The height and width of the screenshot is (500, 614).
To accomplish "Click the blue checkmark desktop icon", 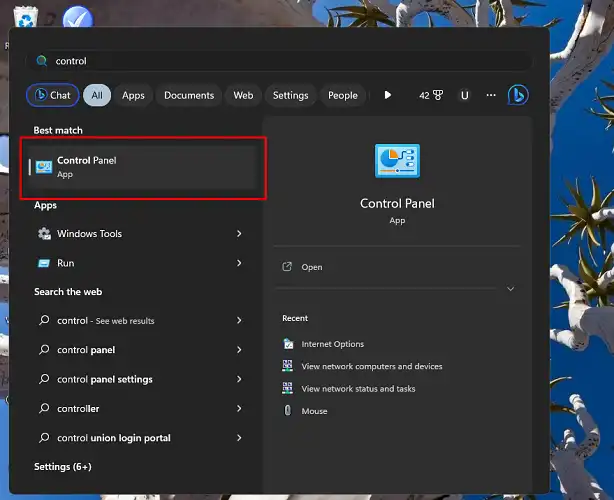I will (78, 16).
